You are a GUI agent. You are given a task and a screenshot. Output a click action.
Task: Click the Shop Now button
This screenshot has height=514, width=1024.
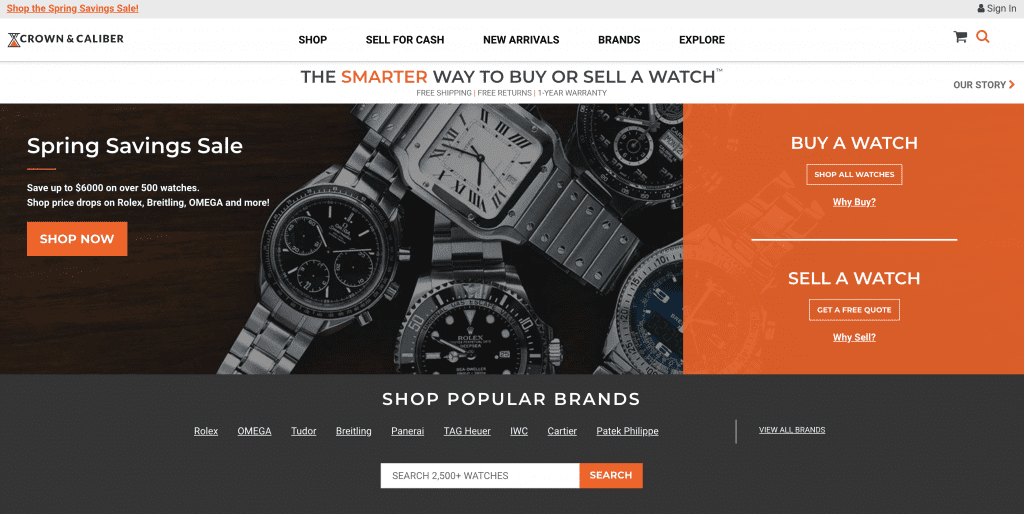click(77, 239)
